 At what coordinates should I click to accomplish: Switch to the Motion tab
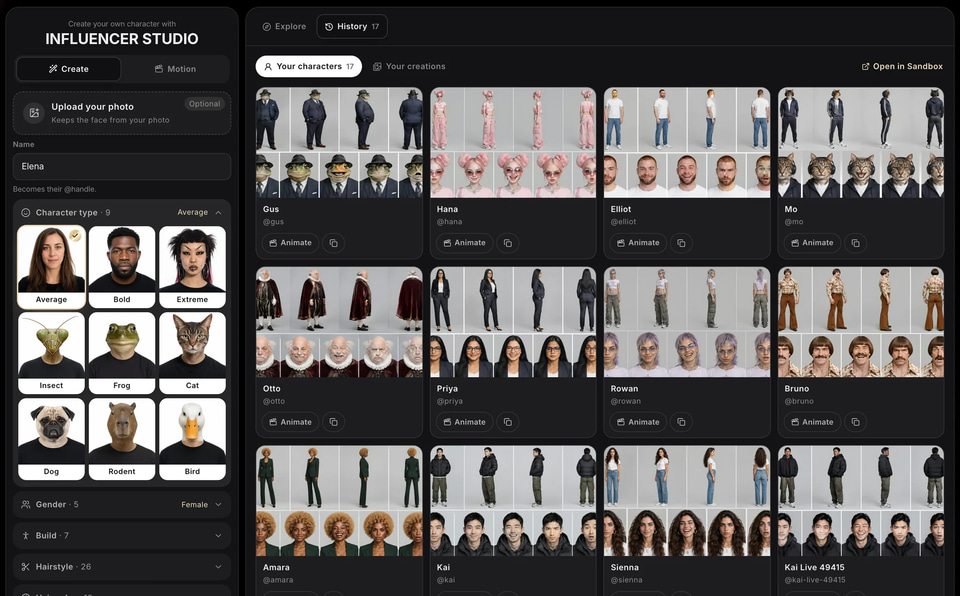click(175, 69)
